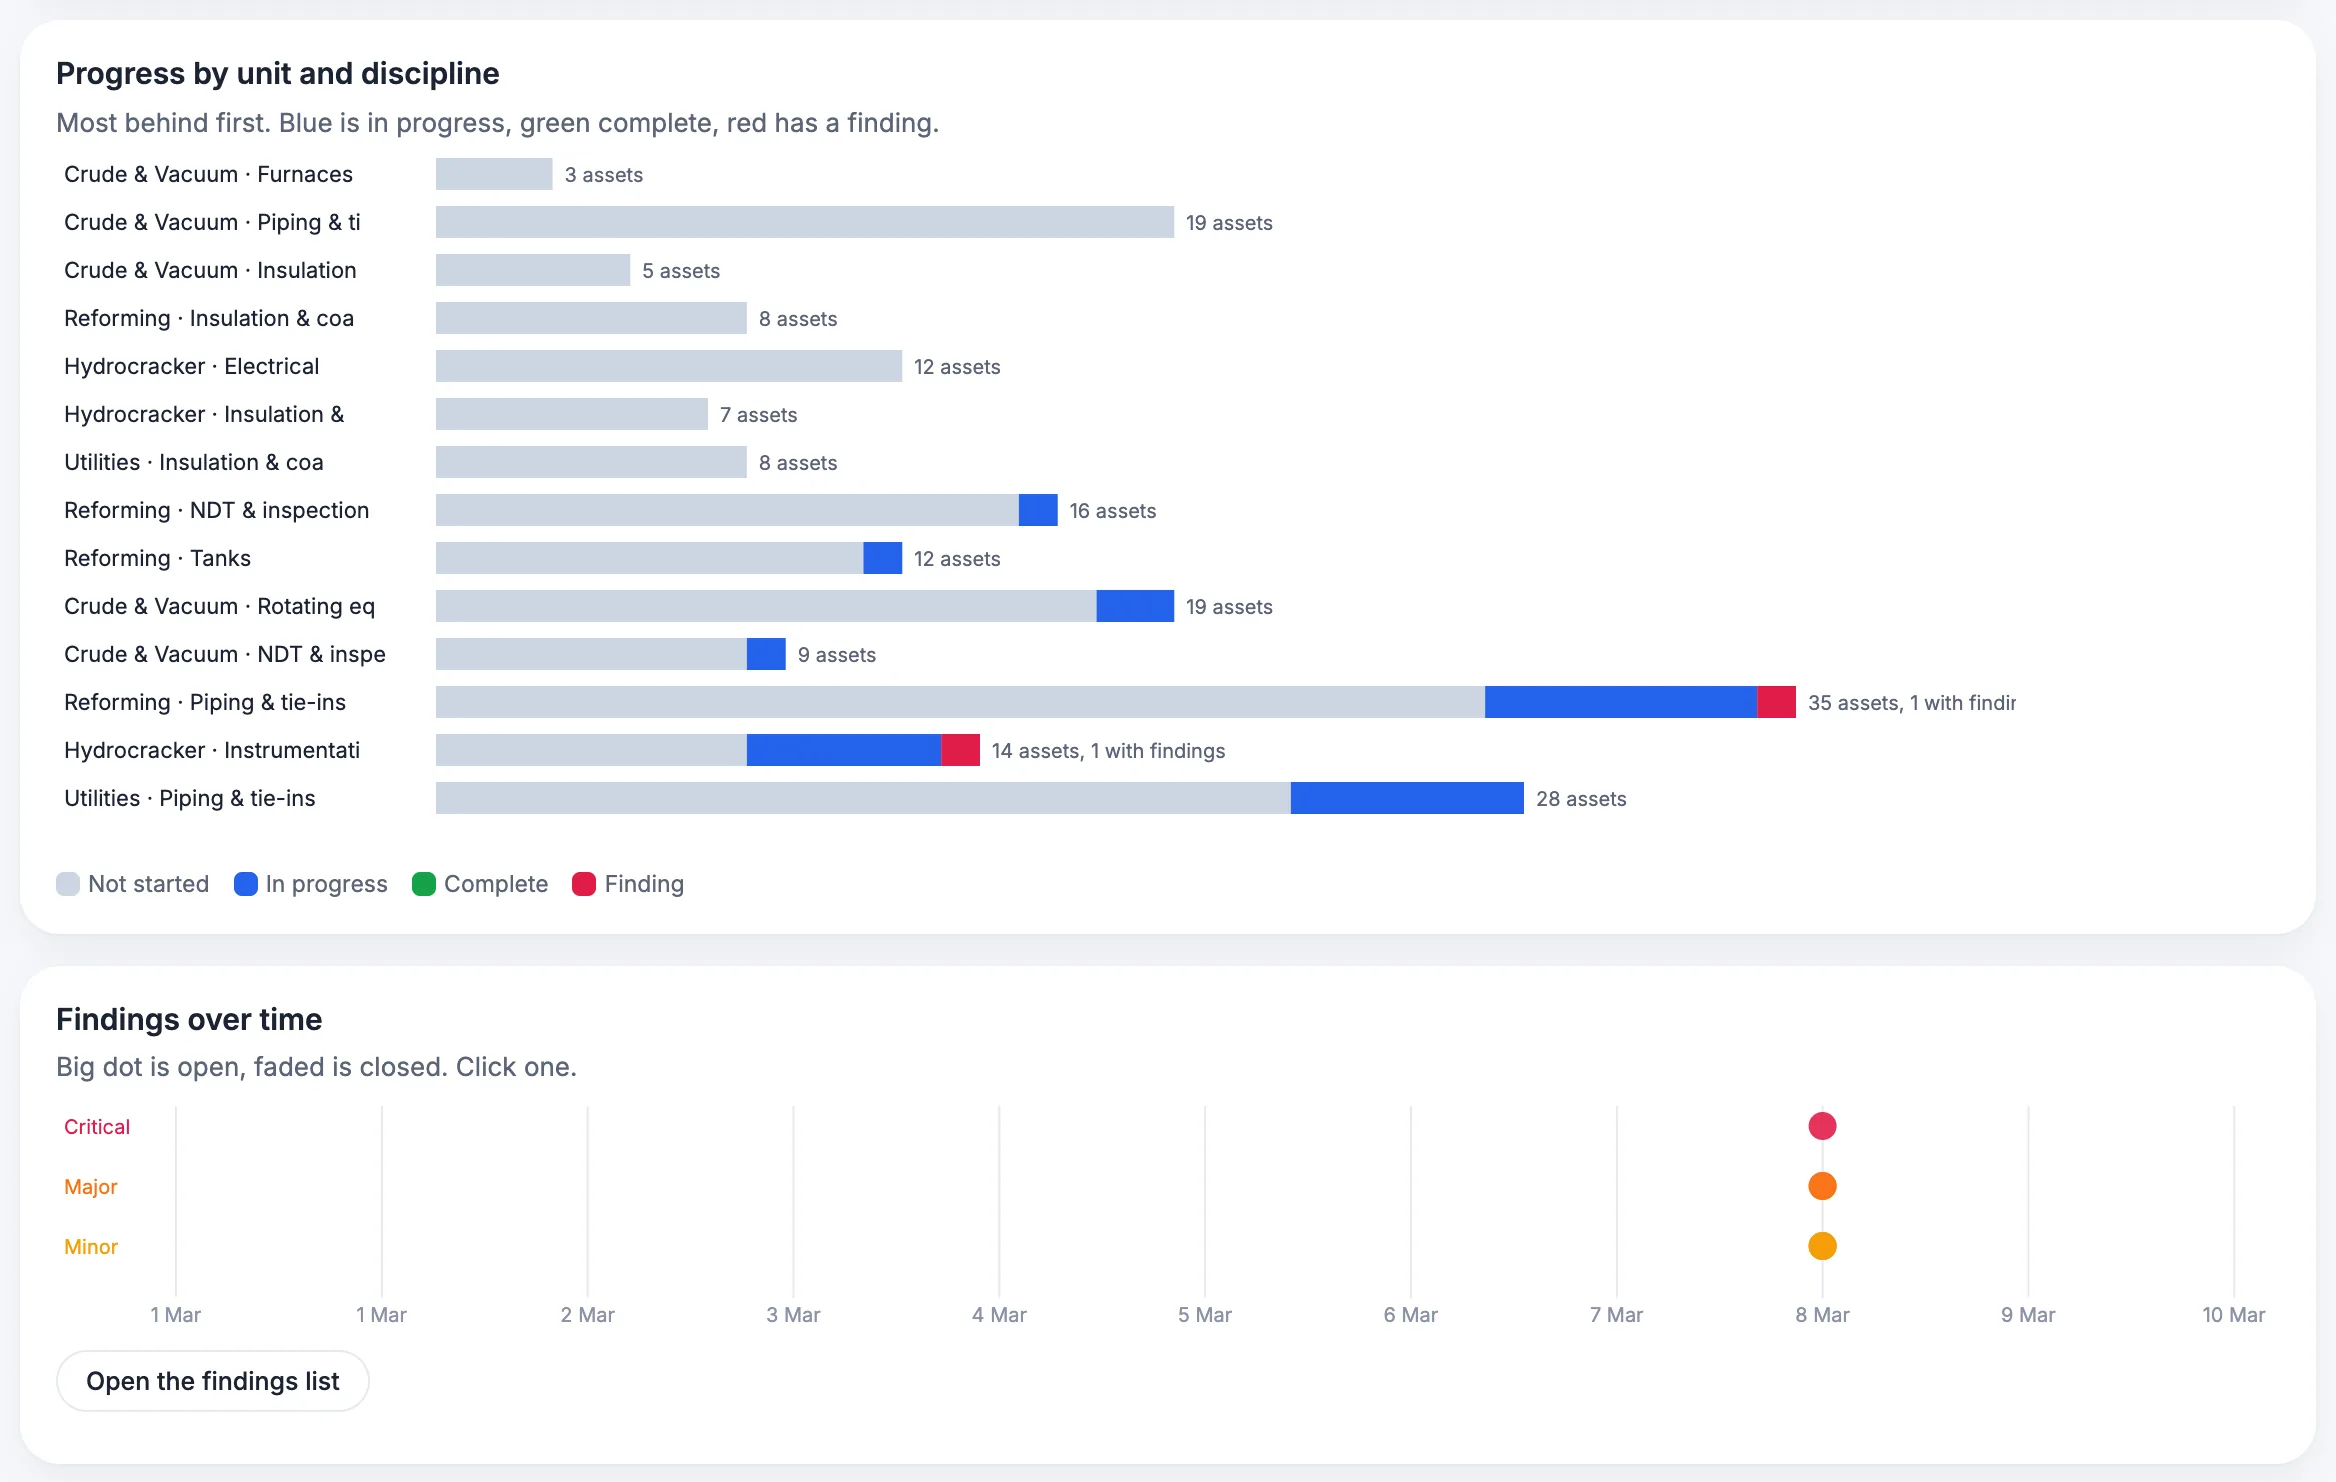
Task: Click blue segment of Hydrocracker Instrumentation bar
Action: [x=844, y=750]
